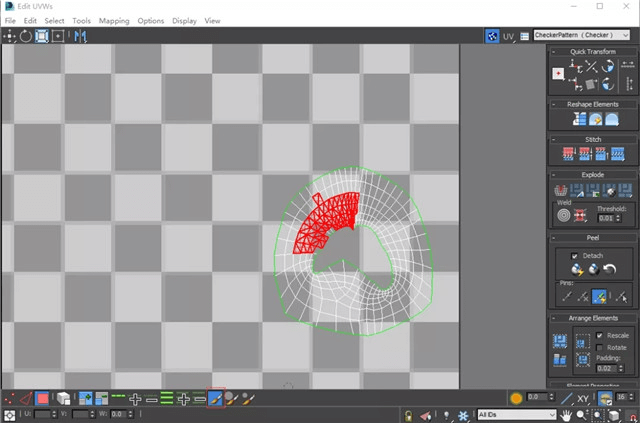Click the Target Weld icon
Image resolution: width=640 pixels, height=423 pixels.
[x=564, y=215]
